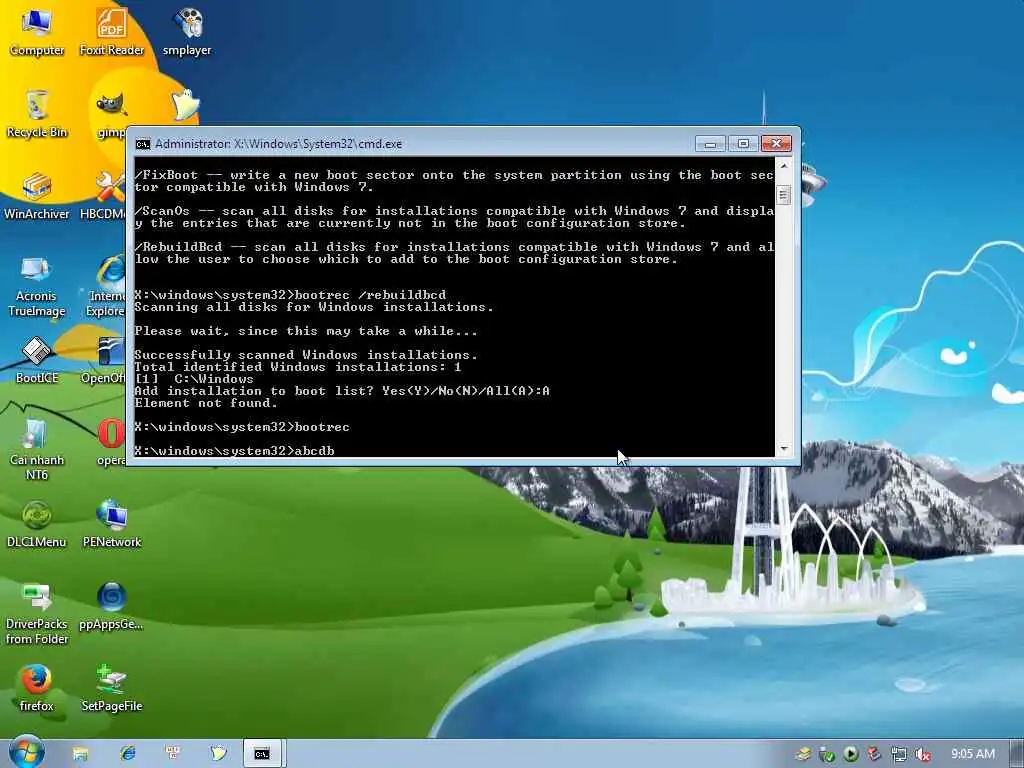Click the ghost taskbar shortcut

pos(218,754)
